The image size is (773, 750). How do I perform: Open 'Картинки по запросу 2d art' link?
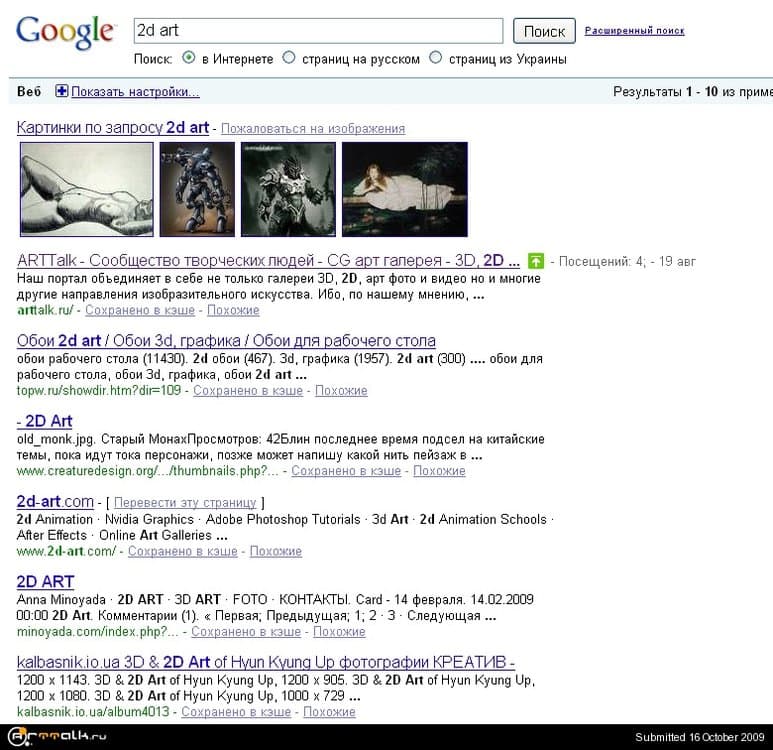[x=113, y=127]
